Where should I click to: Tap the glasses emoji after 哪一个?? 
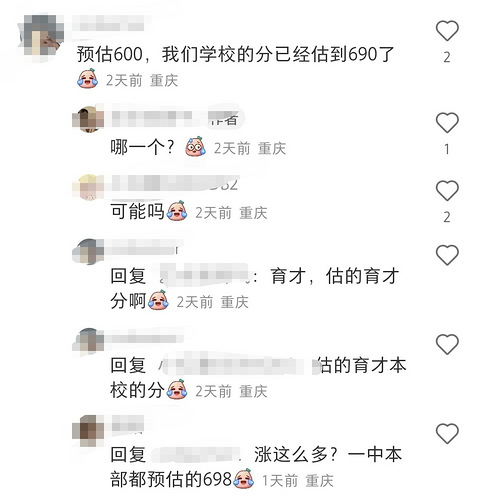pos(195,147)
